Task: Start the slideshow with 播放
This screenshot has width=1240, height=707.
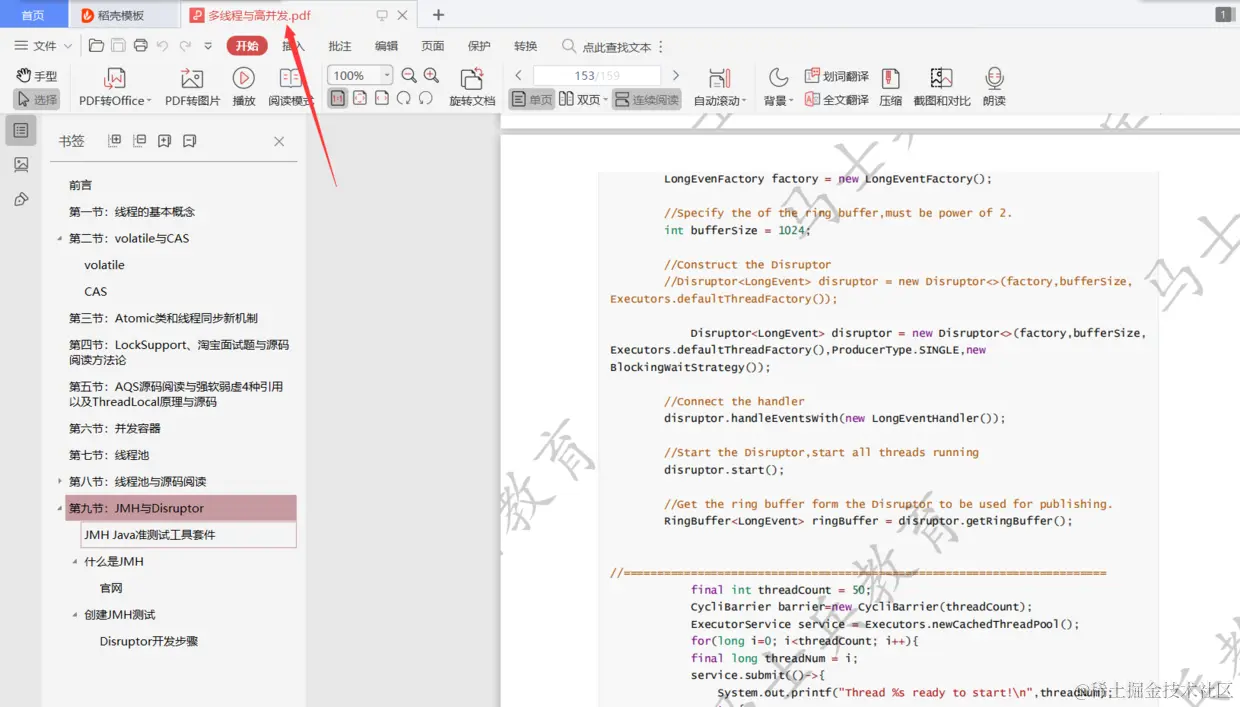Action: click(x=243, y=87)
